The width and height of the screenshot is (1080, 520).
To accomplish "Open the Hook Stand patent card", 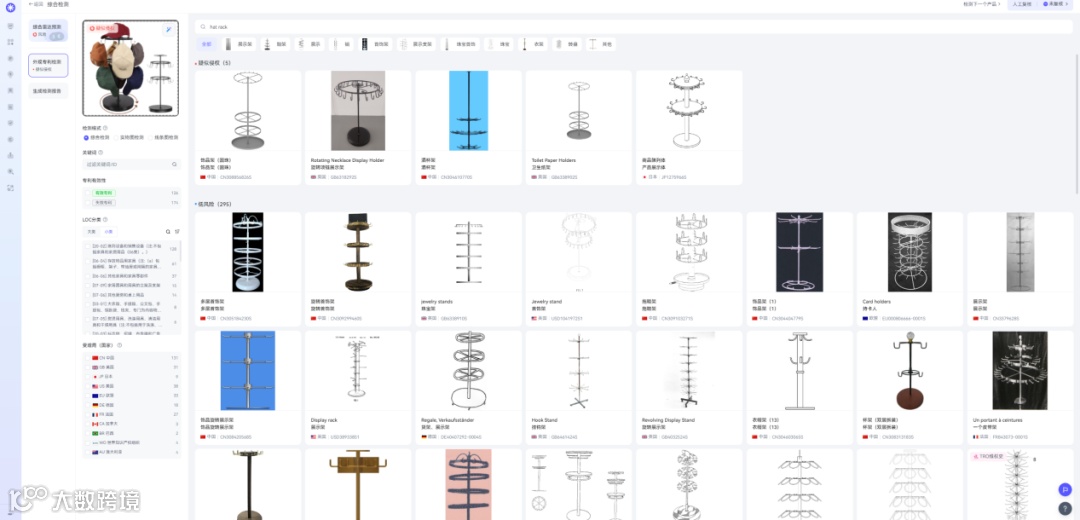I will [x=579, y=388].
